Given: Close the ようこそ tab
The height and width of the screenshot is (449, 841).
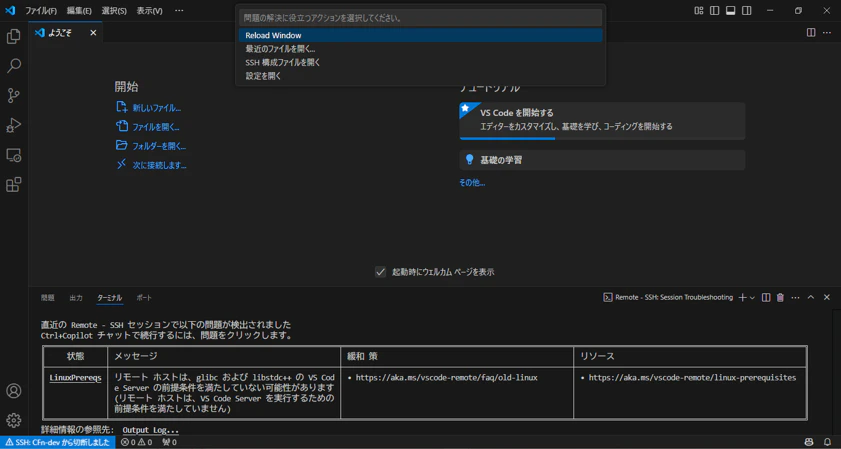Looking at the screenshot, I should 93,33.
